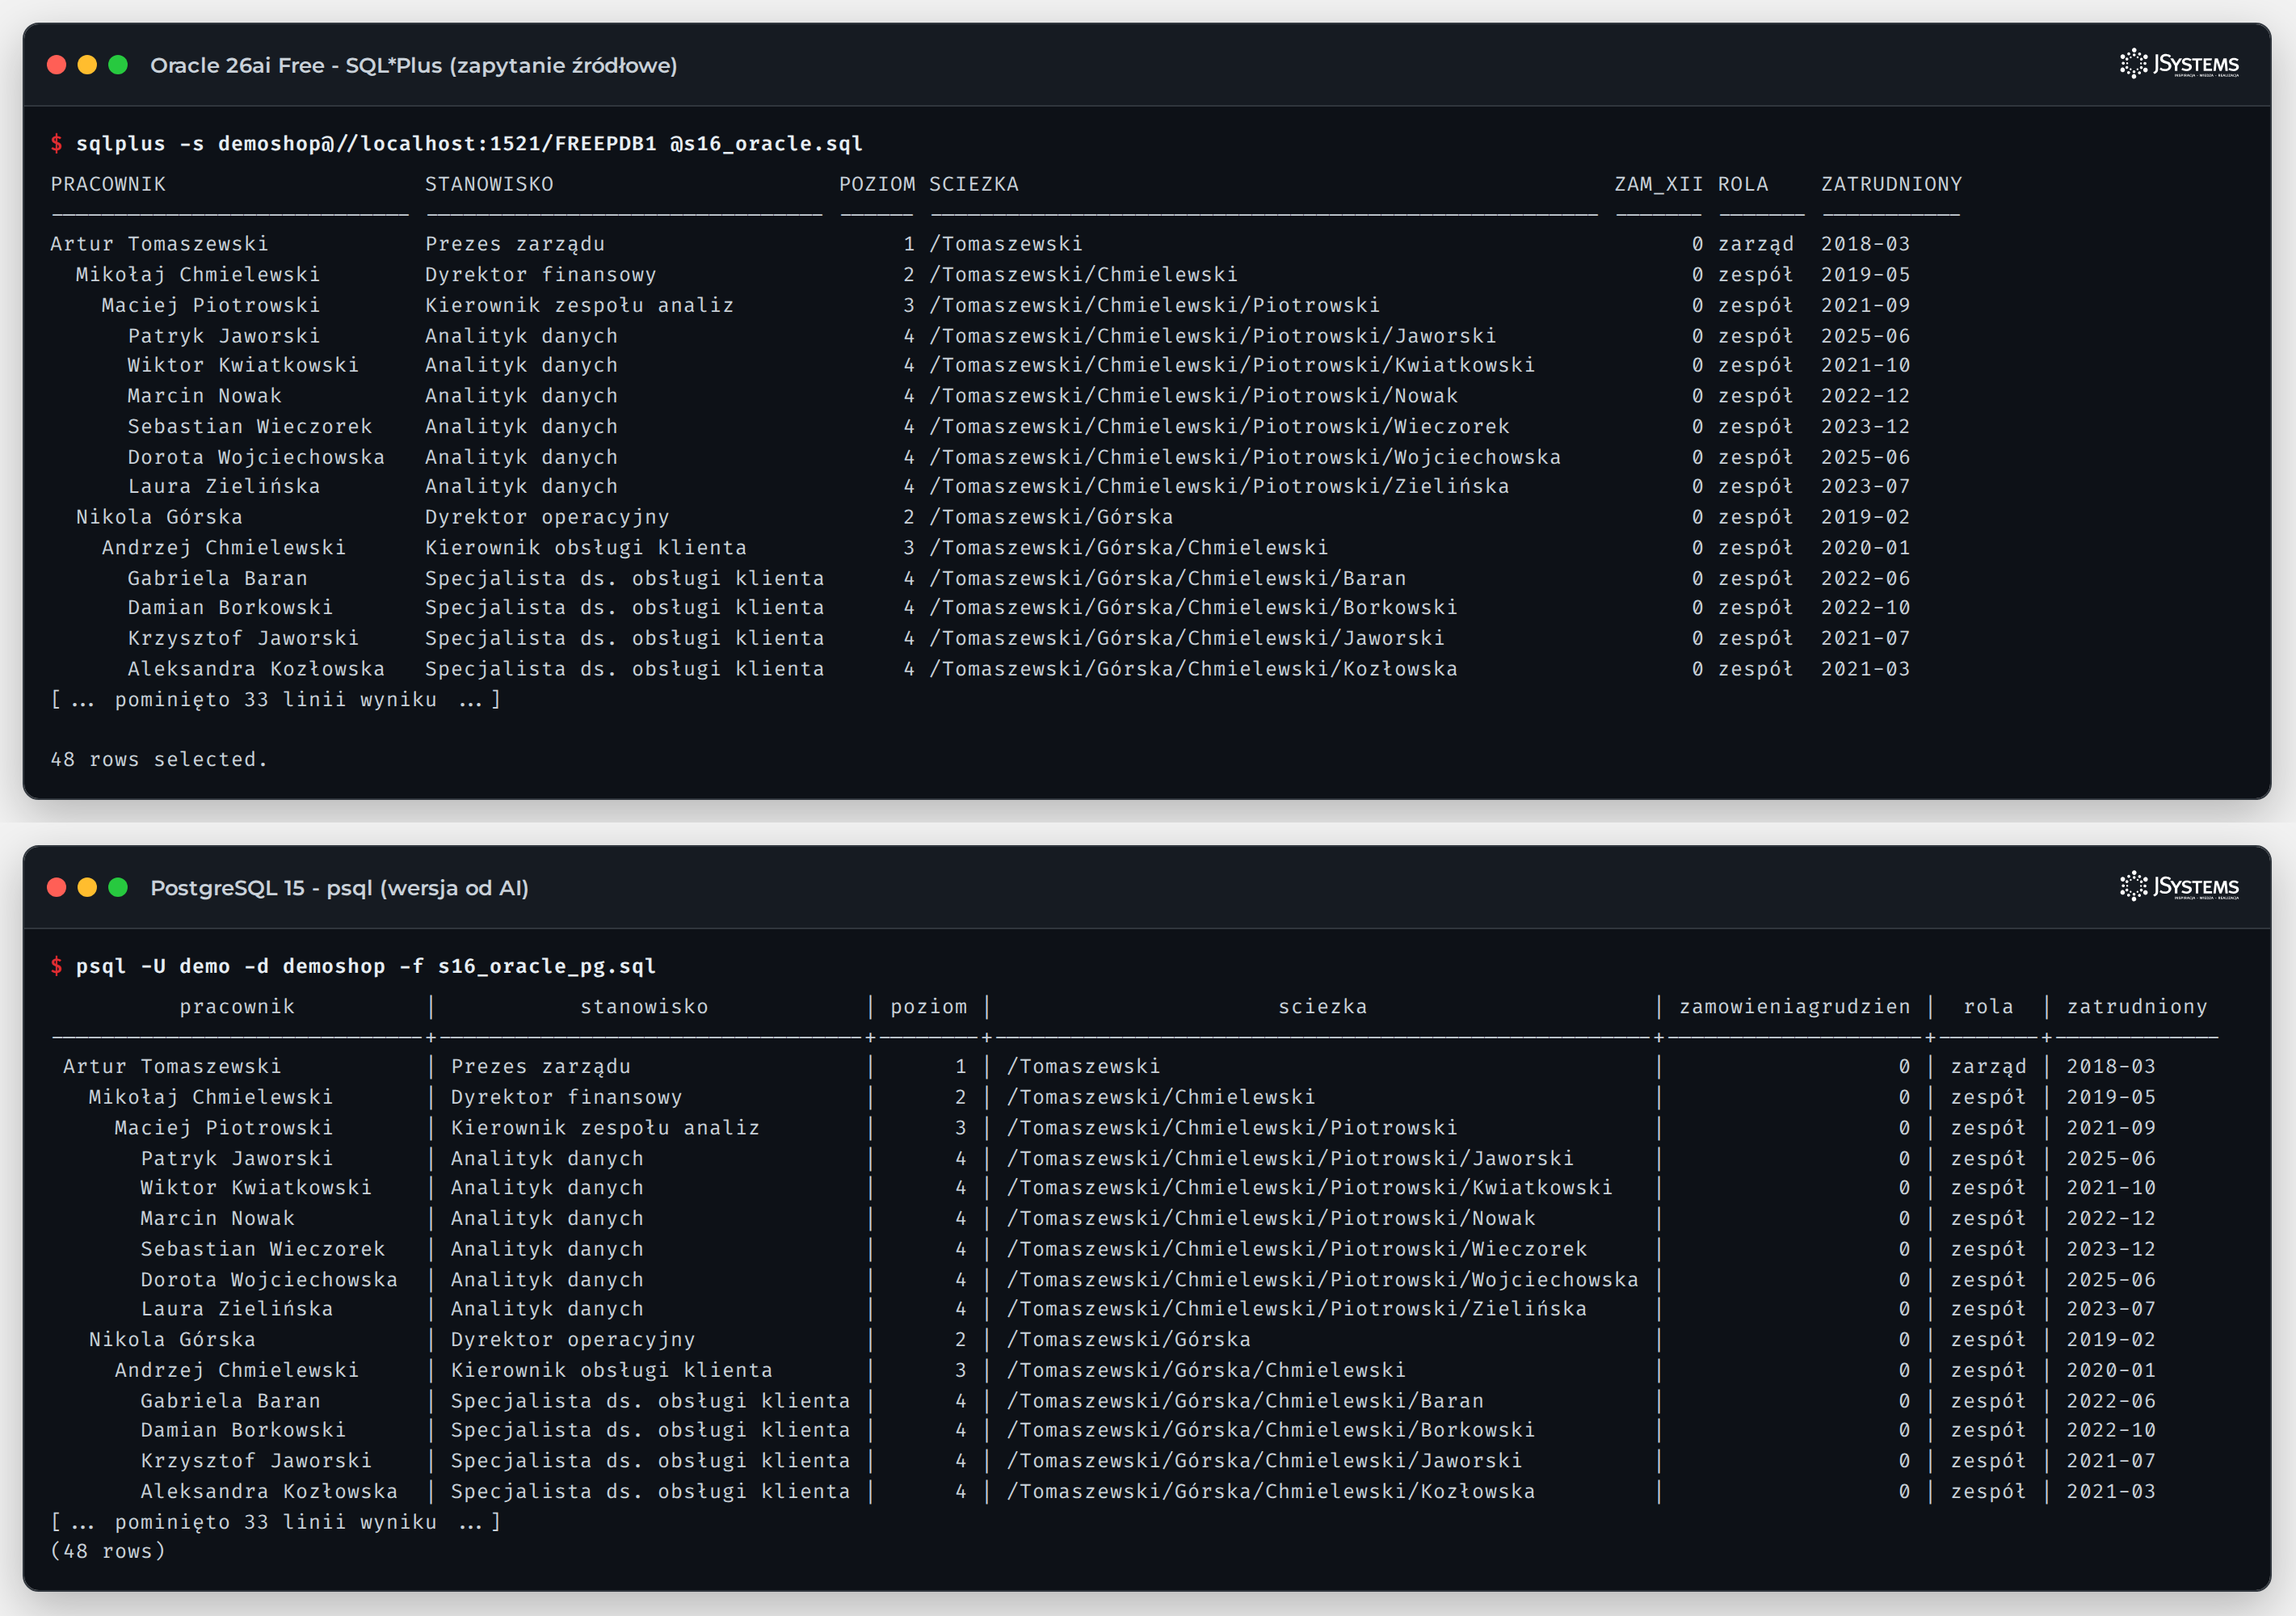The width and height of the screenshot is (2296, 1616).
Task: Click date '2018-03' in the psql output
Action: point(2111,1067)
